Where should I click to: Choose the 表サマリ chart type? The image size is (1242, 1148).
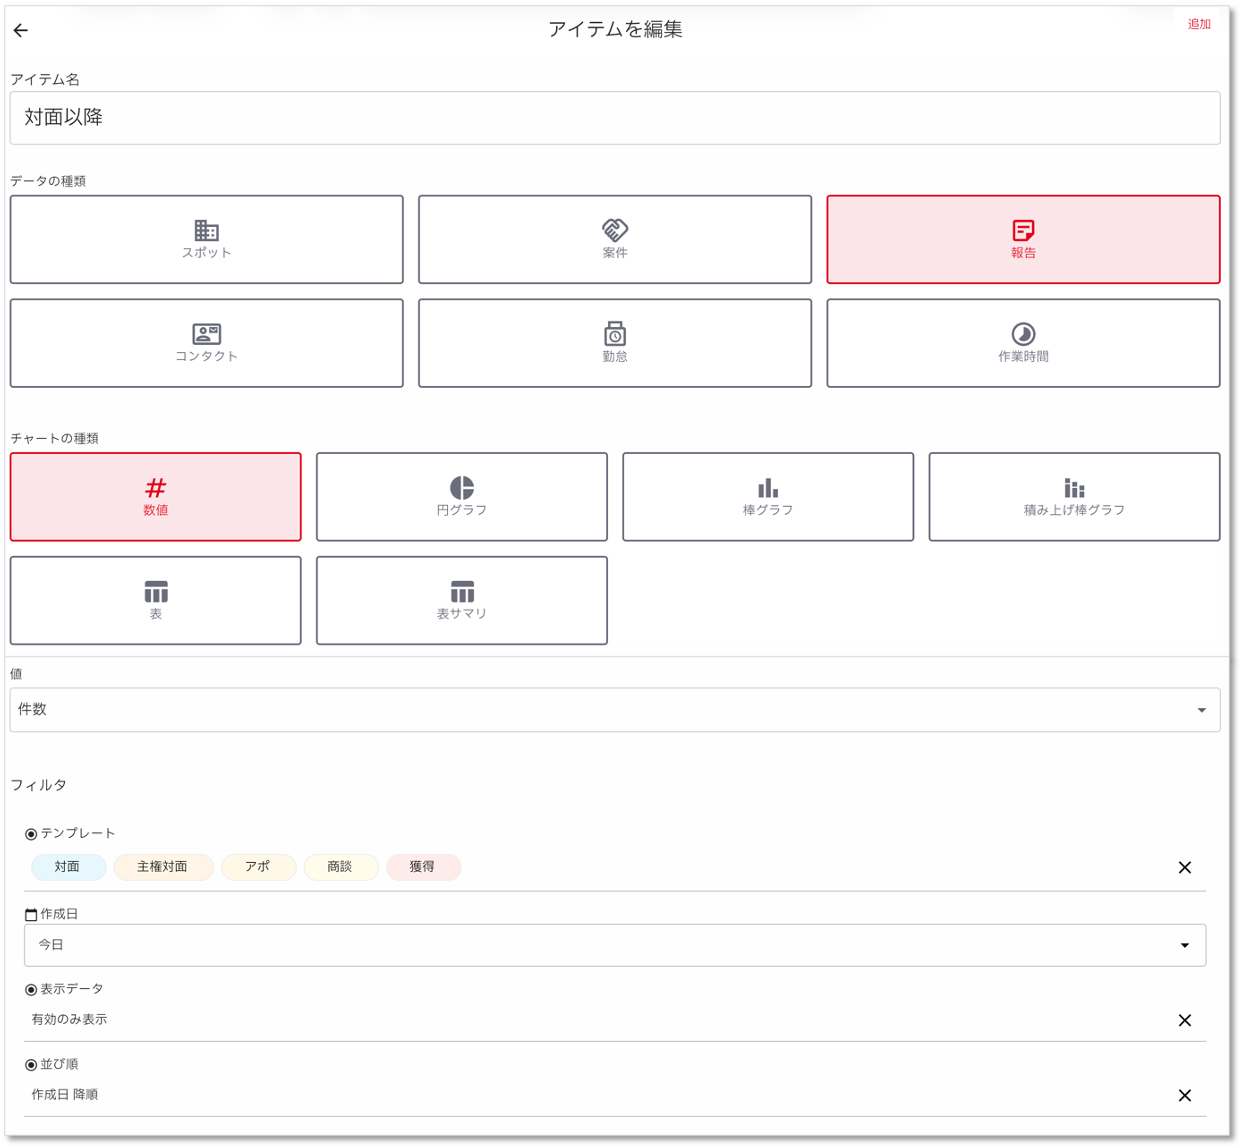pyautogui.click(x=461, y=600)
